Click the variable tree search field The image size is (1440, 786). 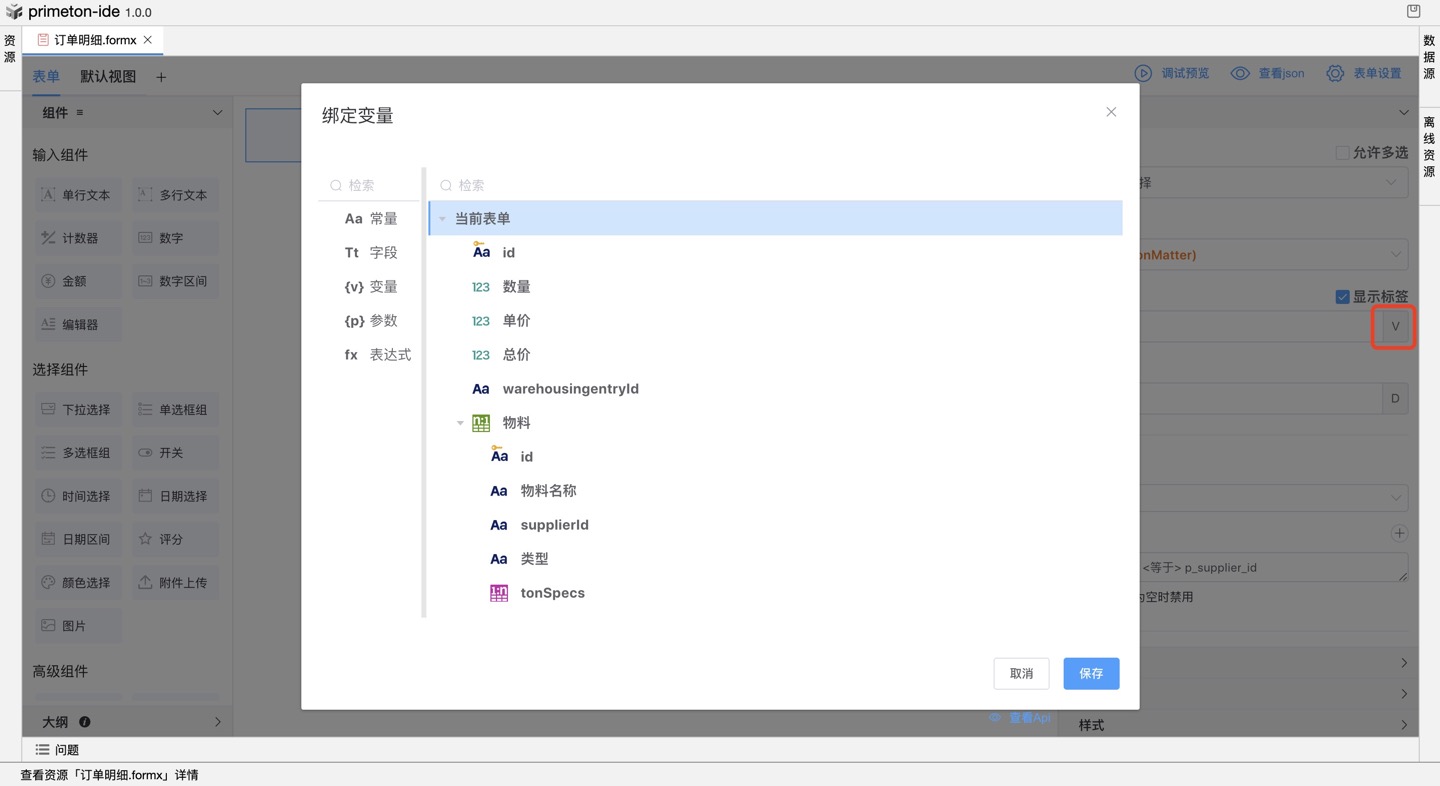click(x=780, y=185)
